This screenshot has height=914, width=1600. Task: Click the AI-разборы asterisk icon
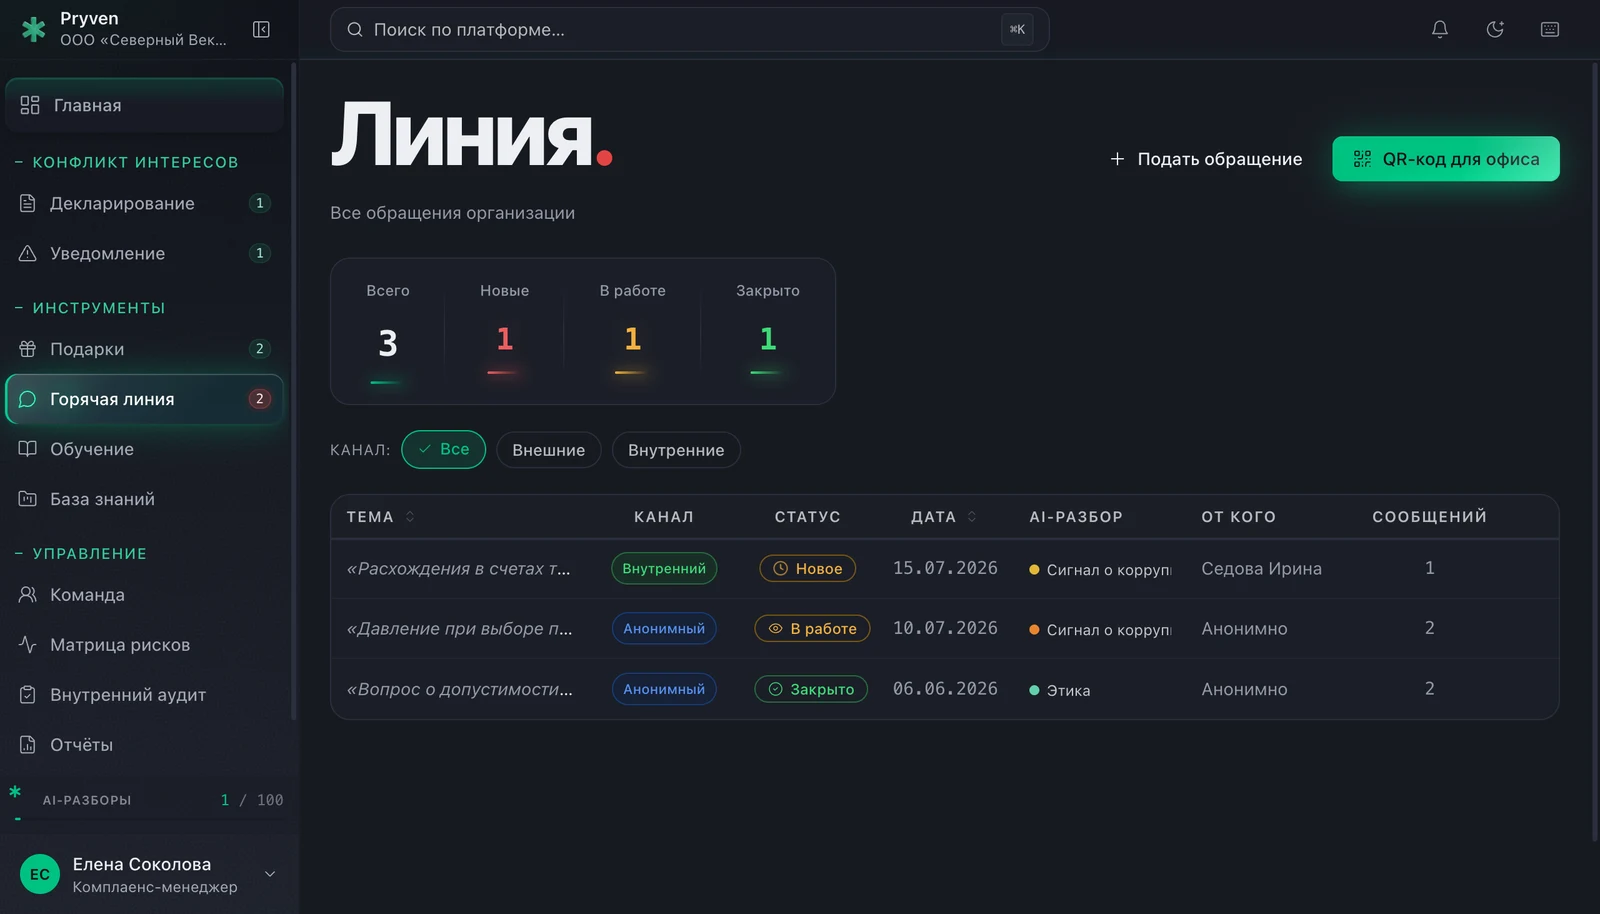(x=15, y=792)
